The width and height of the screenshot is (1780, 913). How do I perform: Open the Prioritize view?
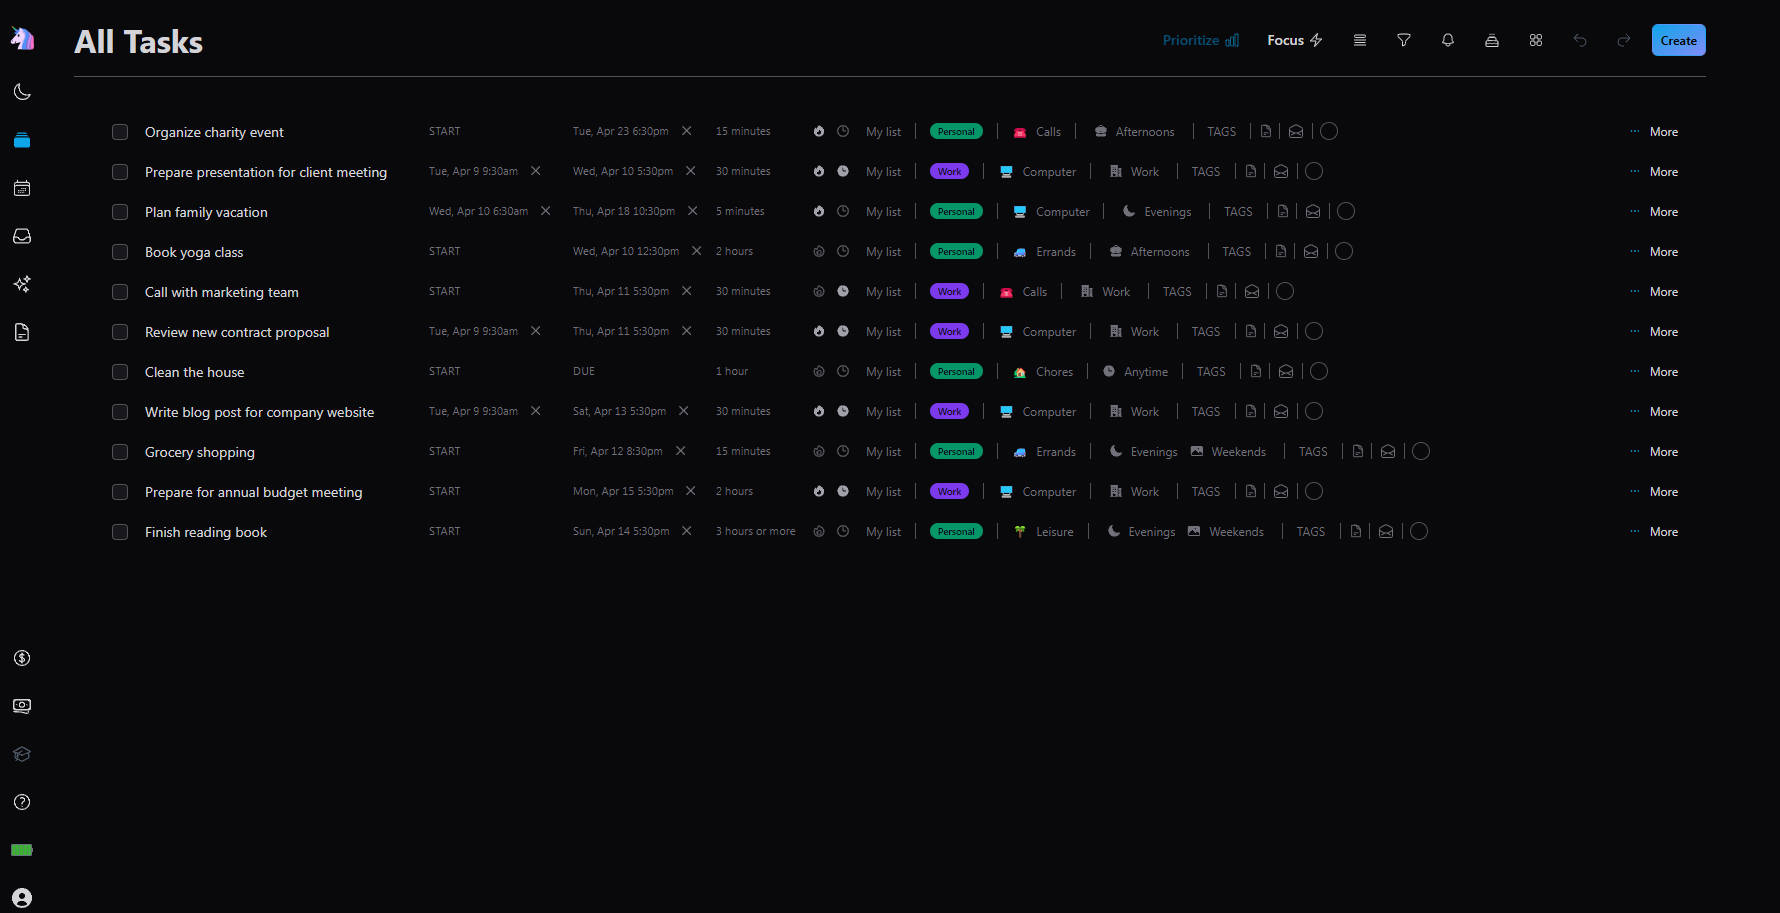coord(1200,40)
